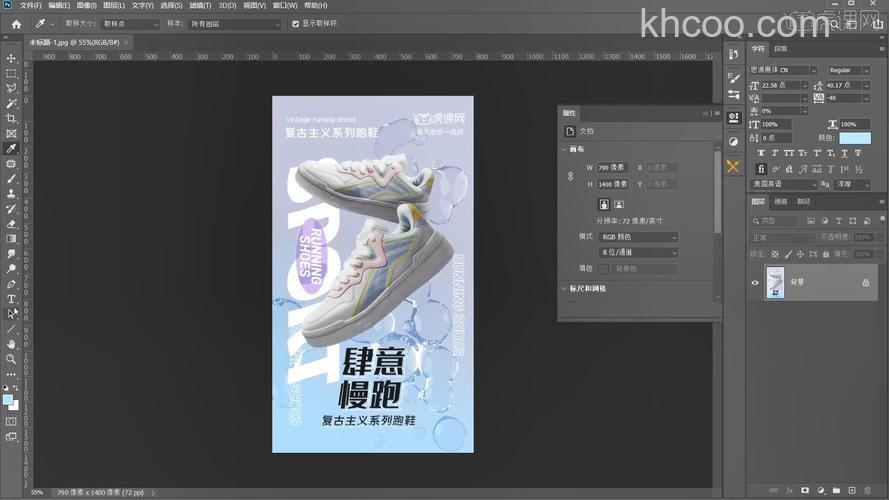Open the 8-bit channel depth dropdown
The width and height of the screenshot is (889, 500).
point(638,252)
